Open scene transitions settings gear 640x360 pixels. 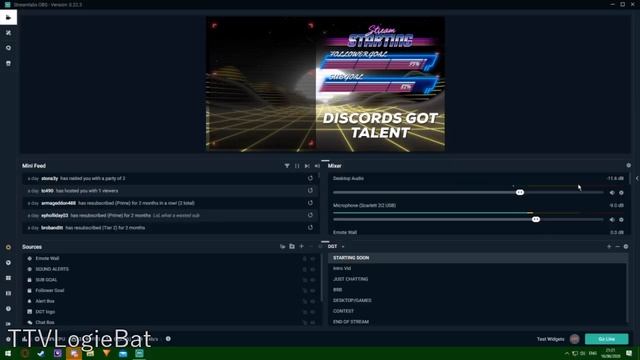626,247
